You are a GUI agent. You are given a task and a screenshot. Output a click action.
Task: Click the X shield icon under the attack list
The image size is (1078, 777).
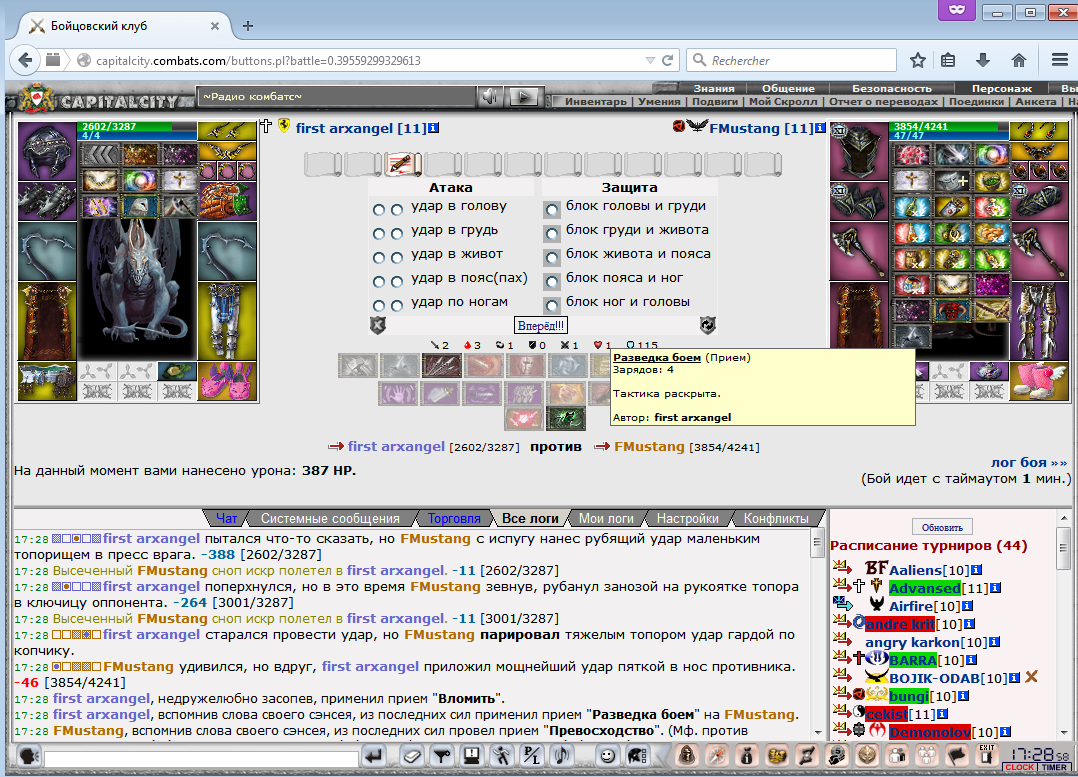pos(378,325)
